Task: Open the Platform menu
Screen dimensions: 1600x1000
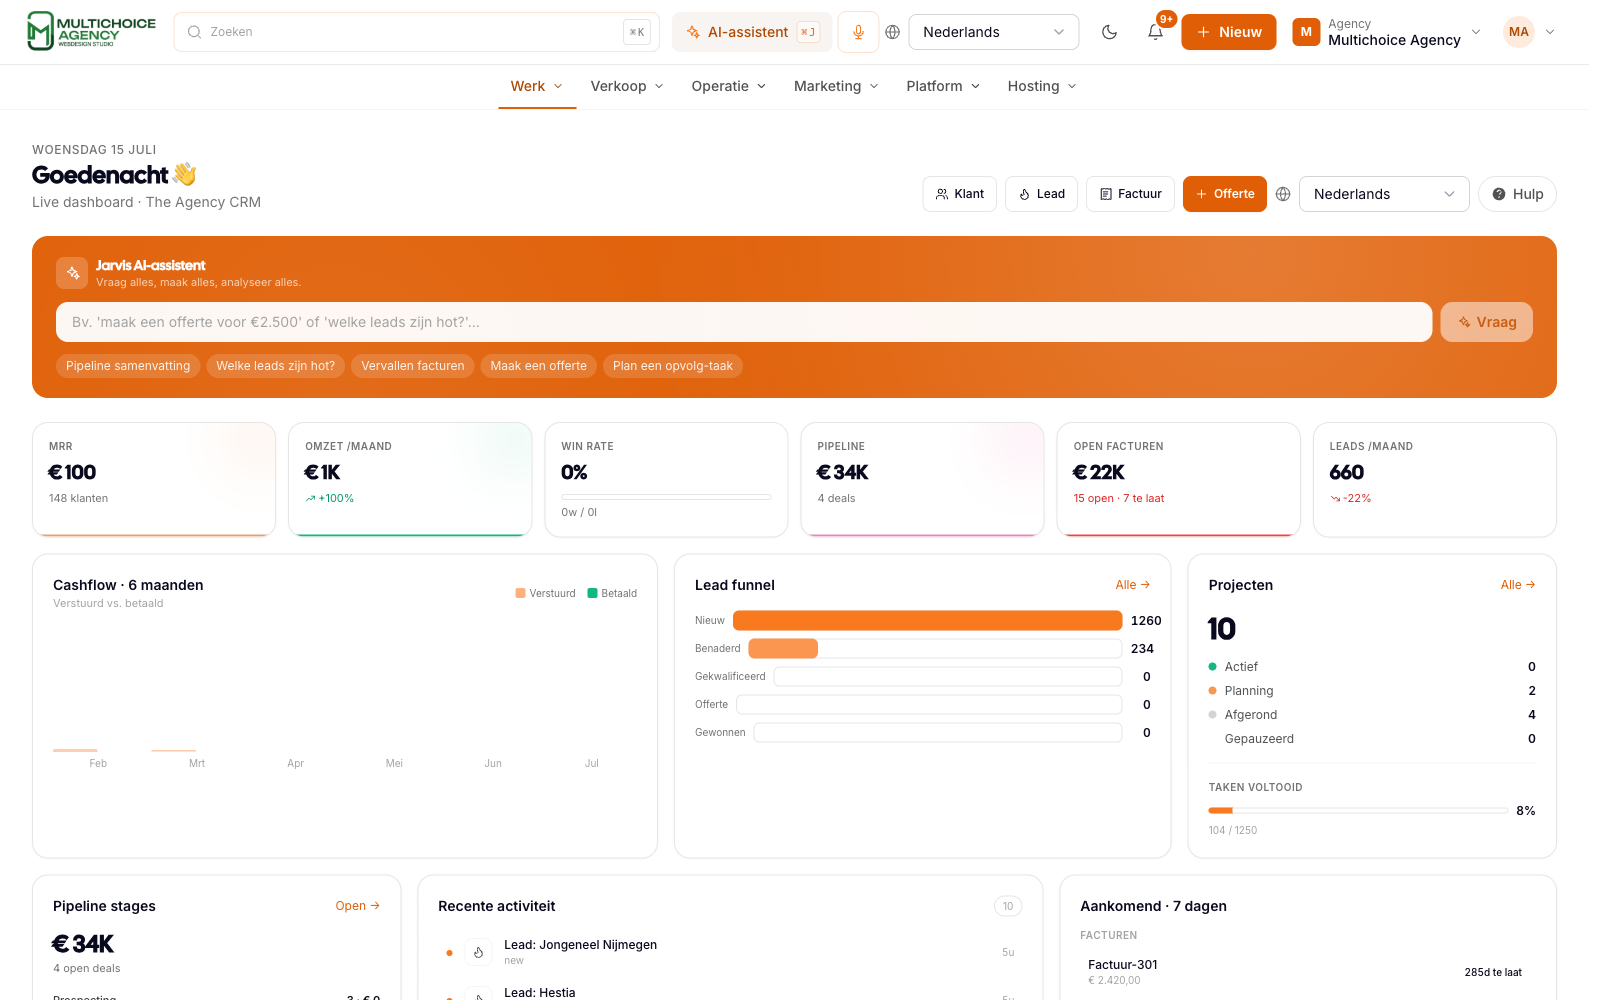Action: click(x=943, y=86)
